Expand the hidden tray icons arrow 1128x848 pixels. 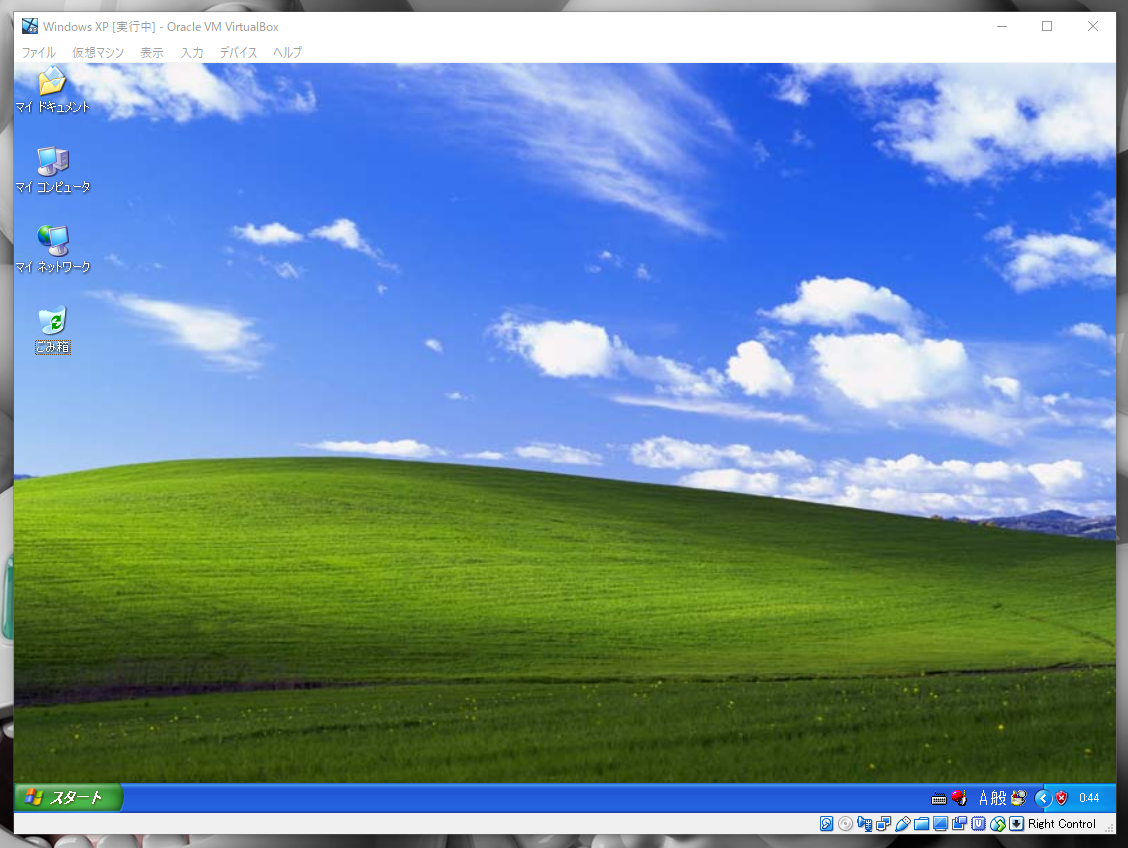tap(1042, 798)
